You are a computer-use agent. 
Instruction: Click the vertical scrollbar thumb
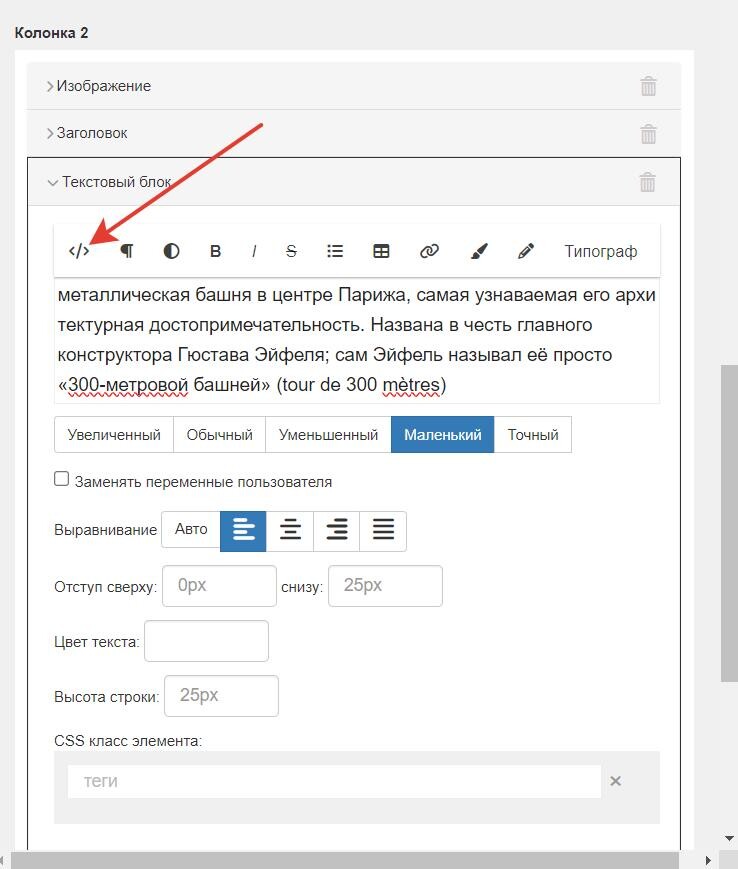[x=729, y=523]
